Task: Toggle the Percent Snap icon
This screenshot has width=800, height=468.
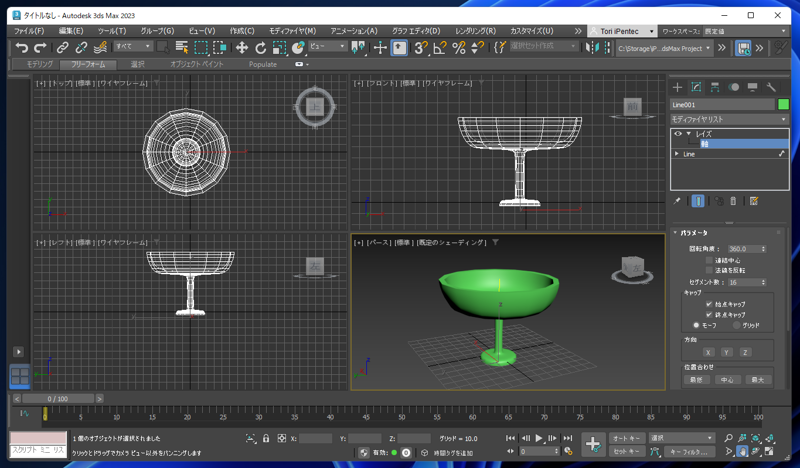Action: point(459,47)
